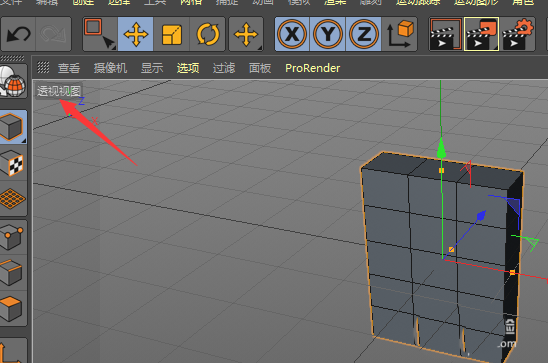Grab the blue Z-axis arrow handle

point(481,216)
